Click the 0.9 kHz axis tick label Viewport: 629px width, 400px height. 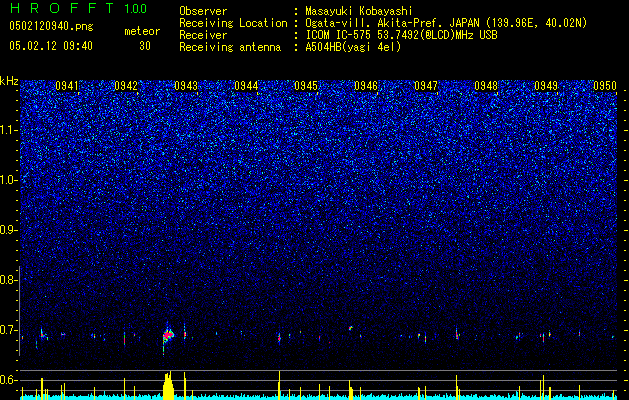(x=9, y=230)
